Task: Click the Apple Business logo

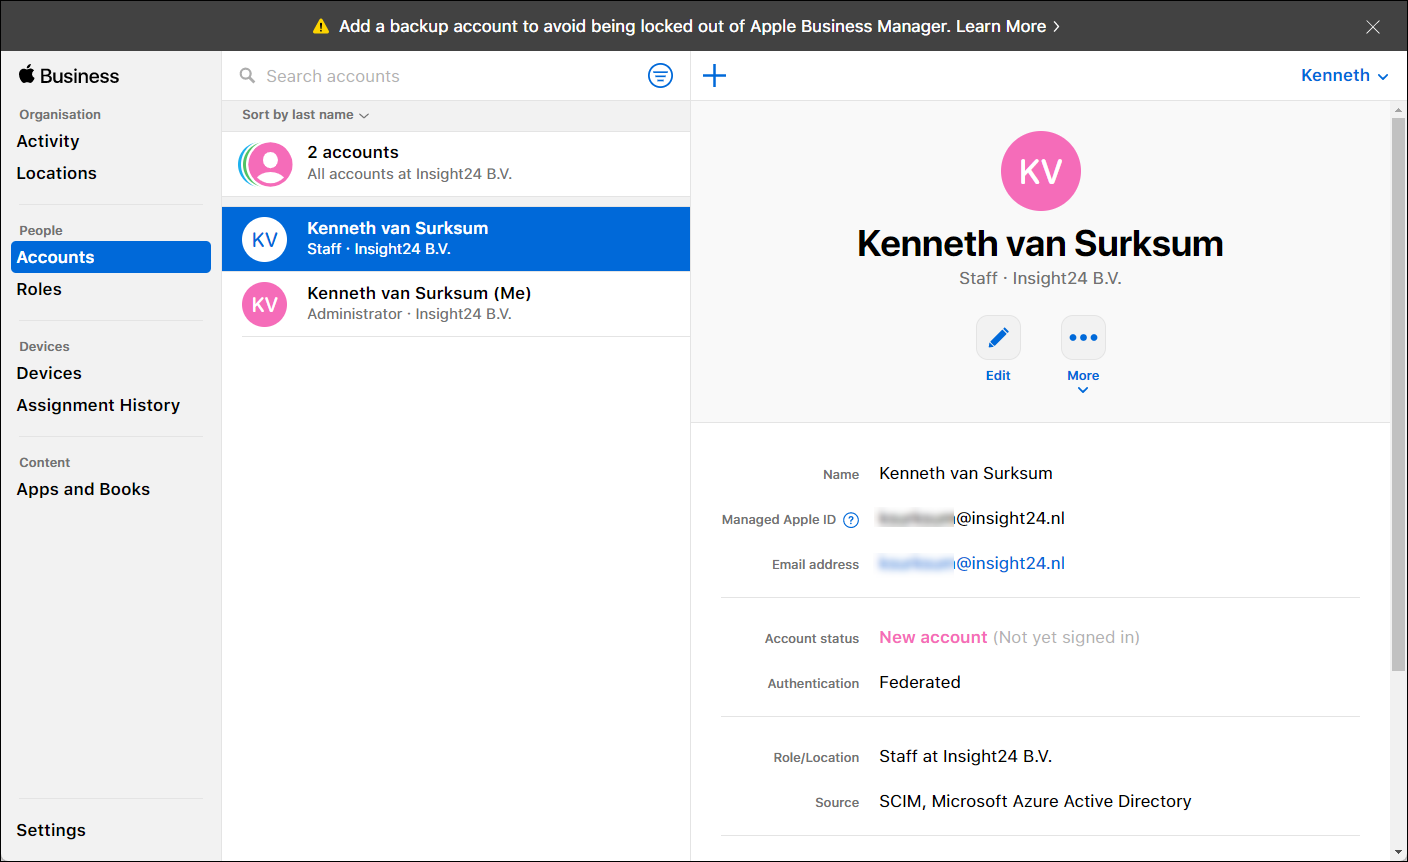Action: [68, 76]
